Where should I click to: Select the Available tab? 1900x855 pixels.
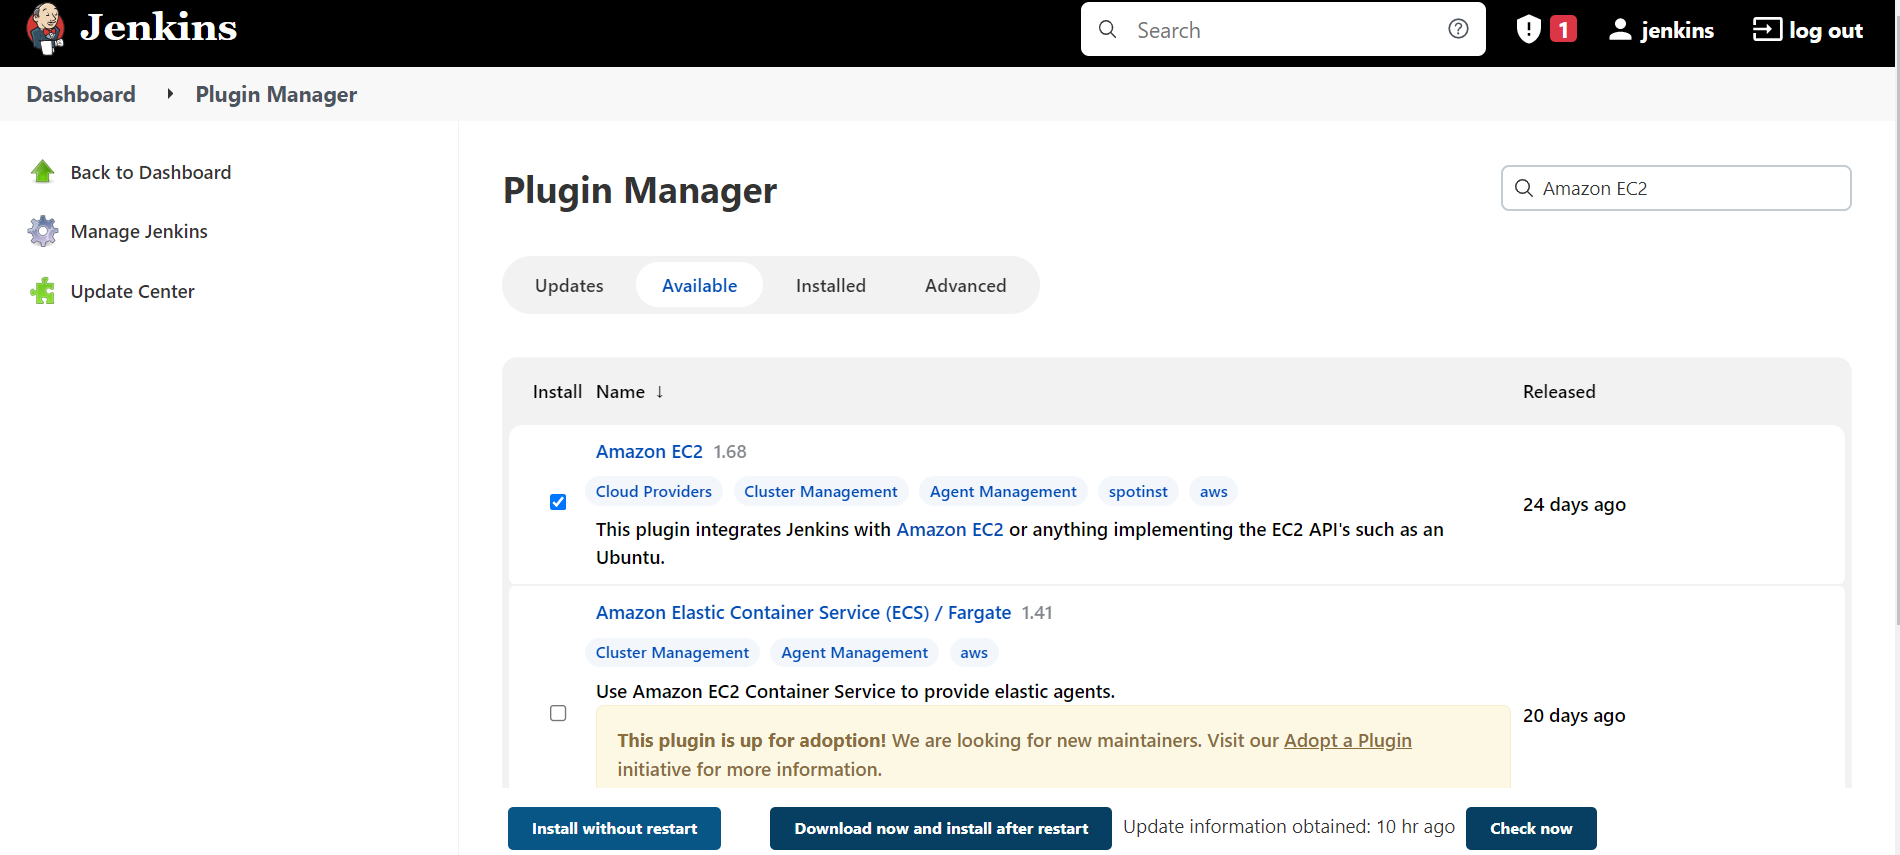pos(699,286)
